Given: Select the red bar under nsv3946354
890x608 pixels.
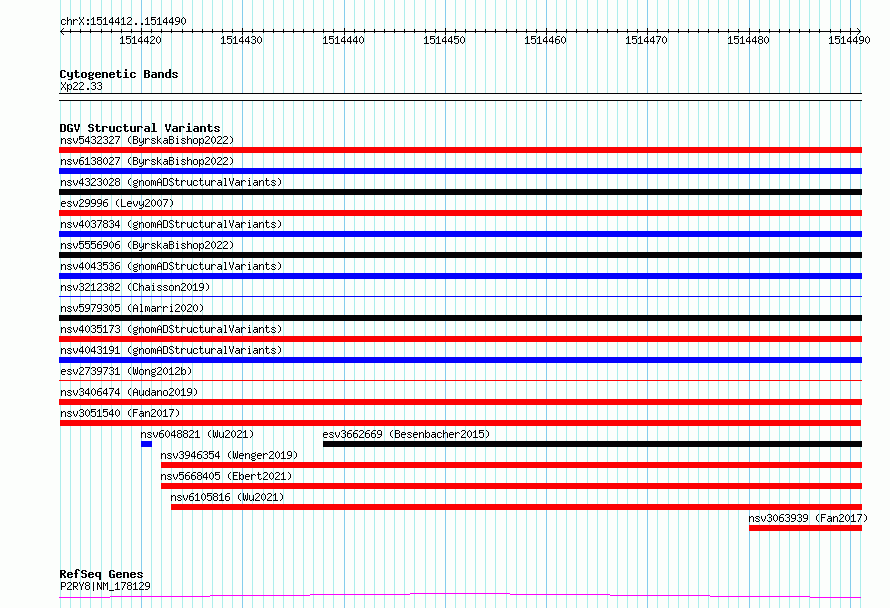Looking at the screenshot, I should pyautogui.click(x=511, y=465).
